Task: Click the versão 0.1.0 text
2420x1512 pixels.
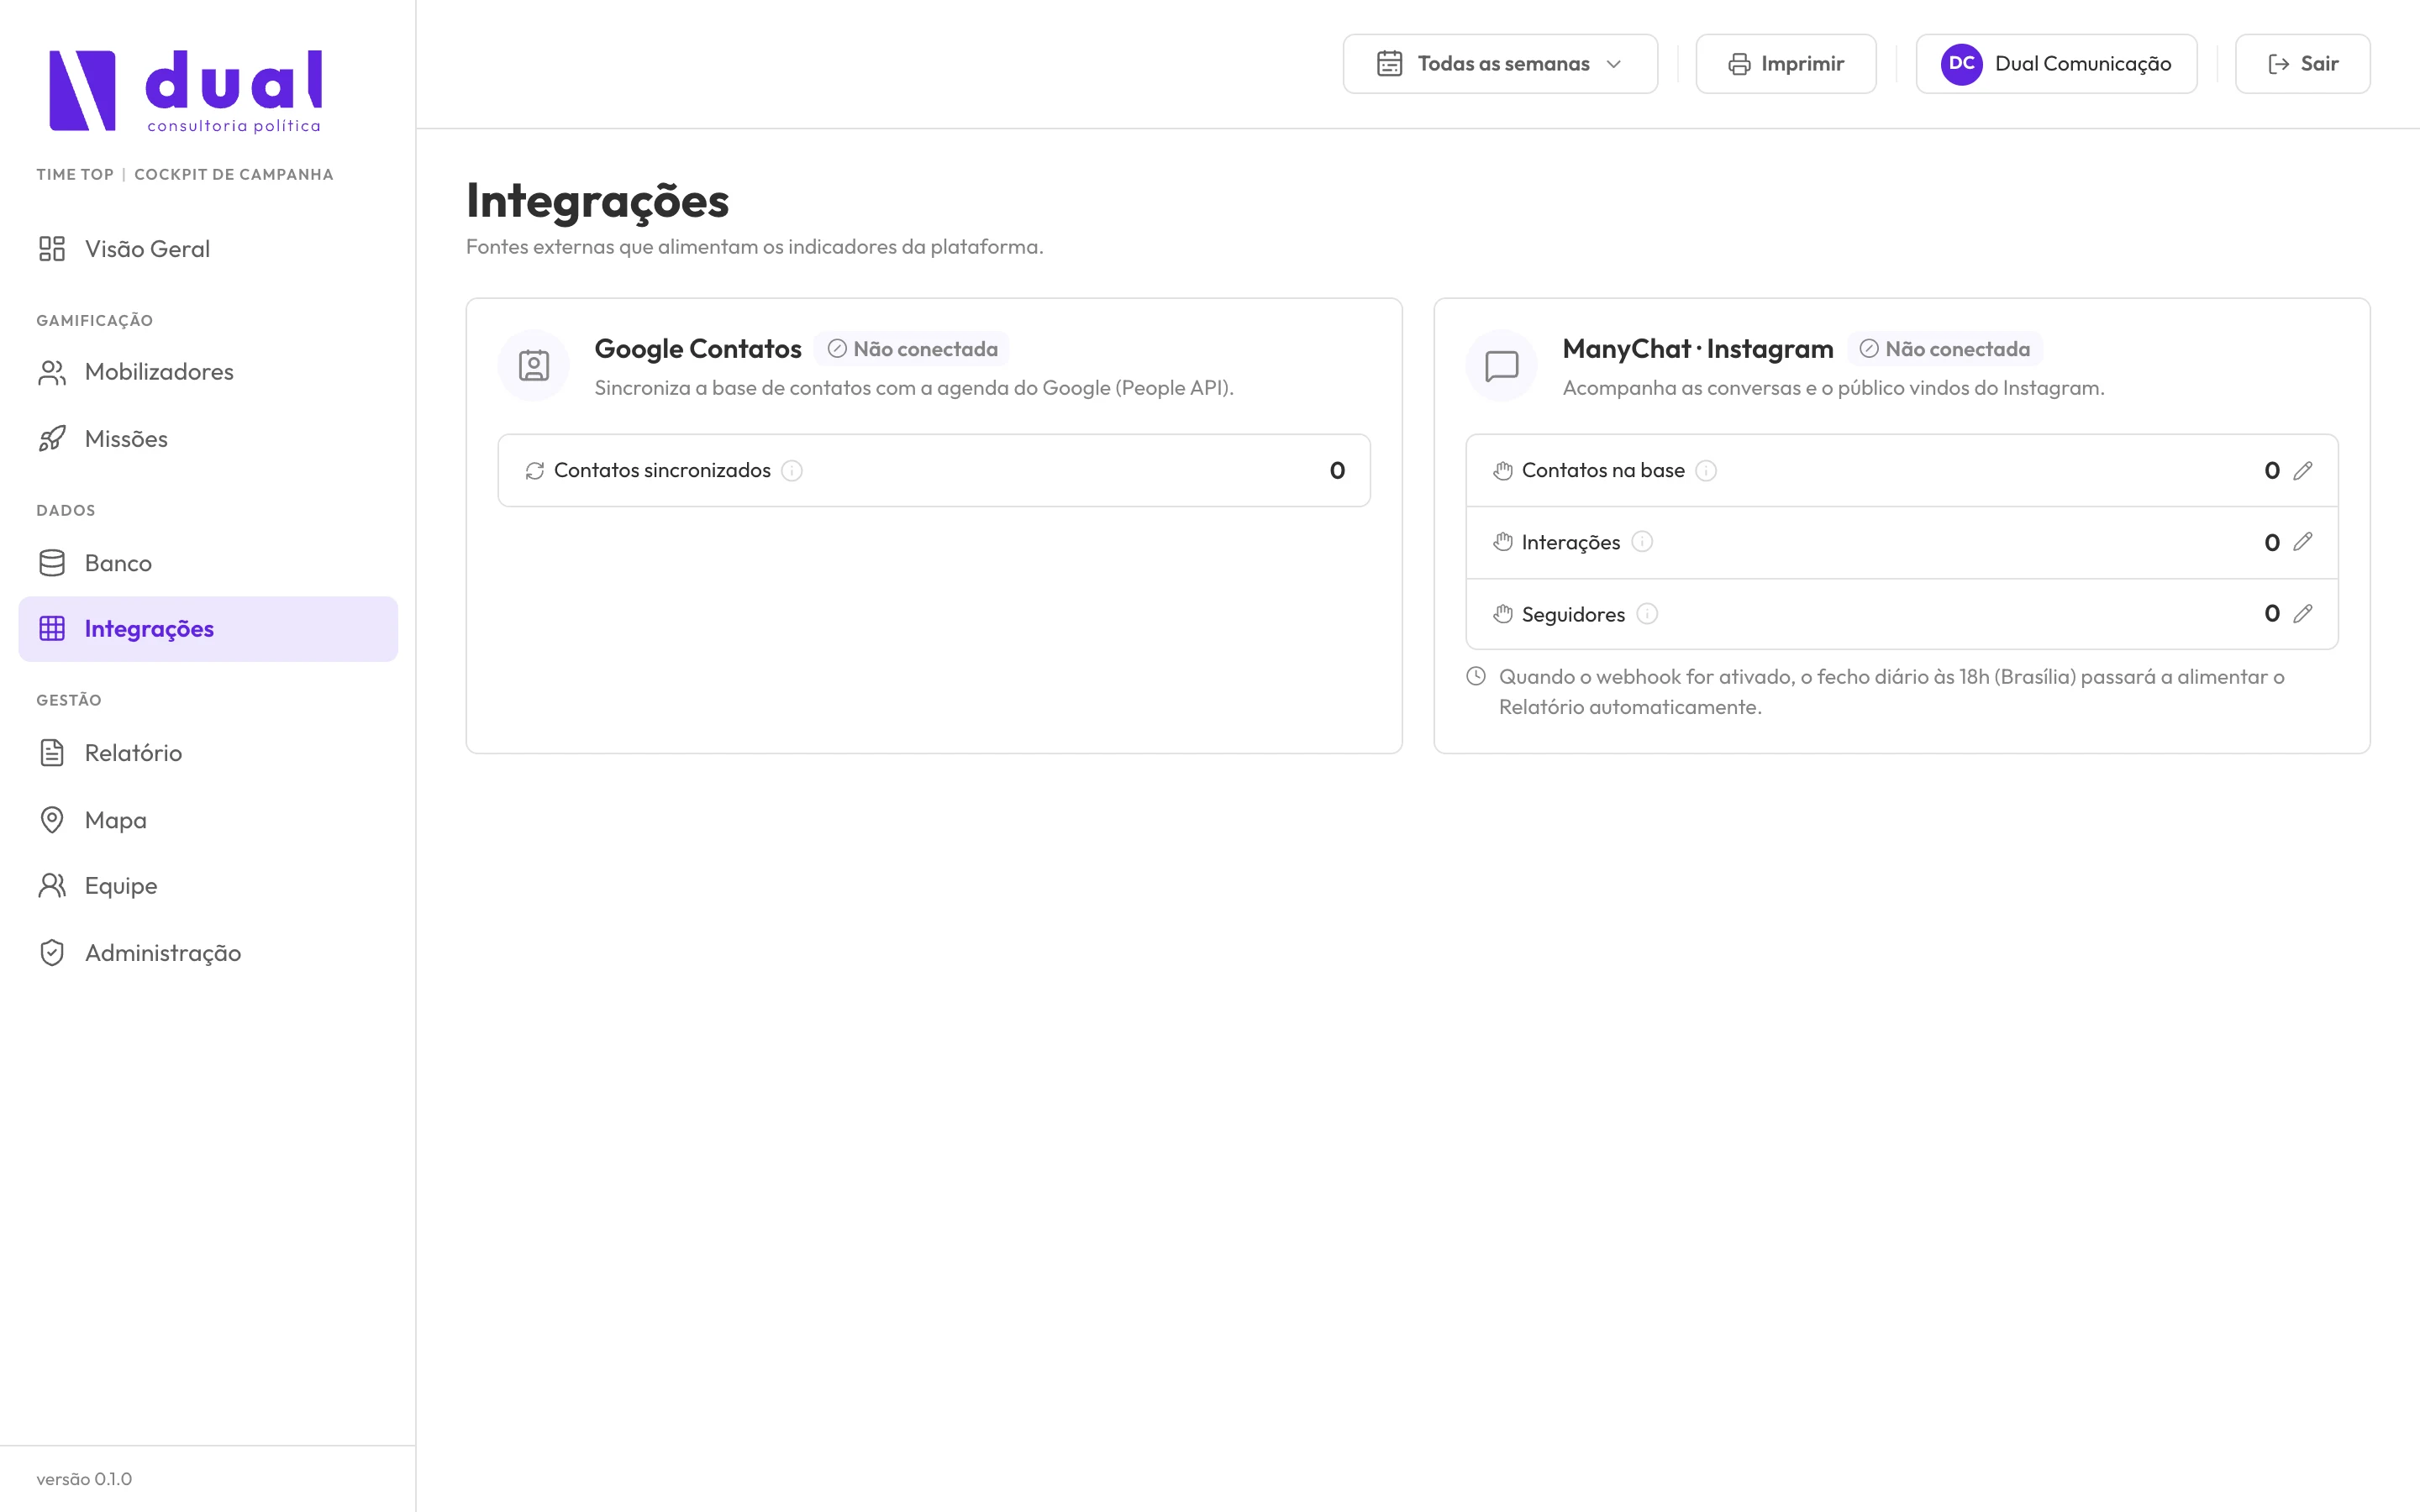Action: click(x=84, y=1479)
